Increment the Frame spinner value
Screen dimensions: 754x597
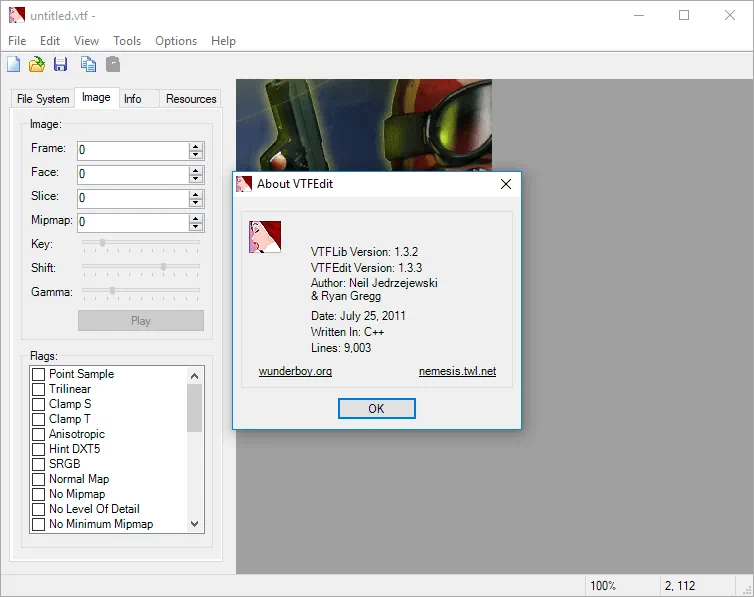click(196, 146)
